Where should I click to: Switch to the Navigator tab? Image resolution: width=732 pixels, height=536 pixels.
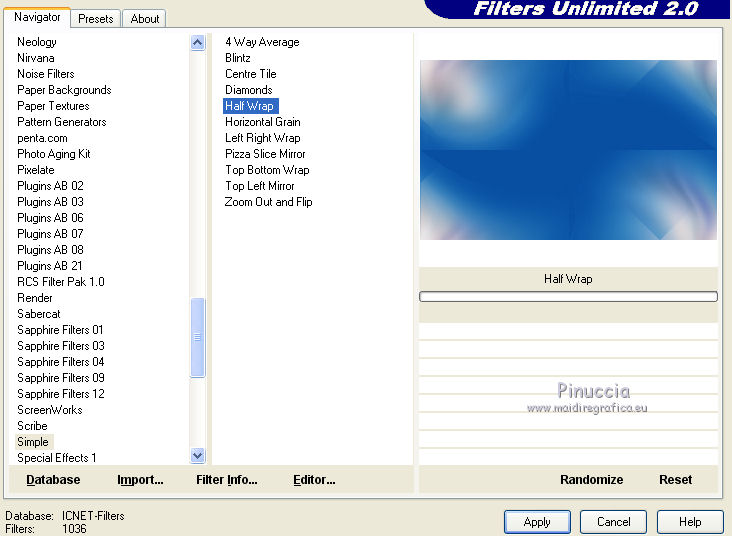37,18
